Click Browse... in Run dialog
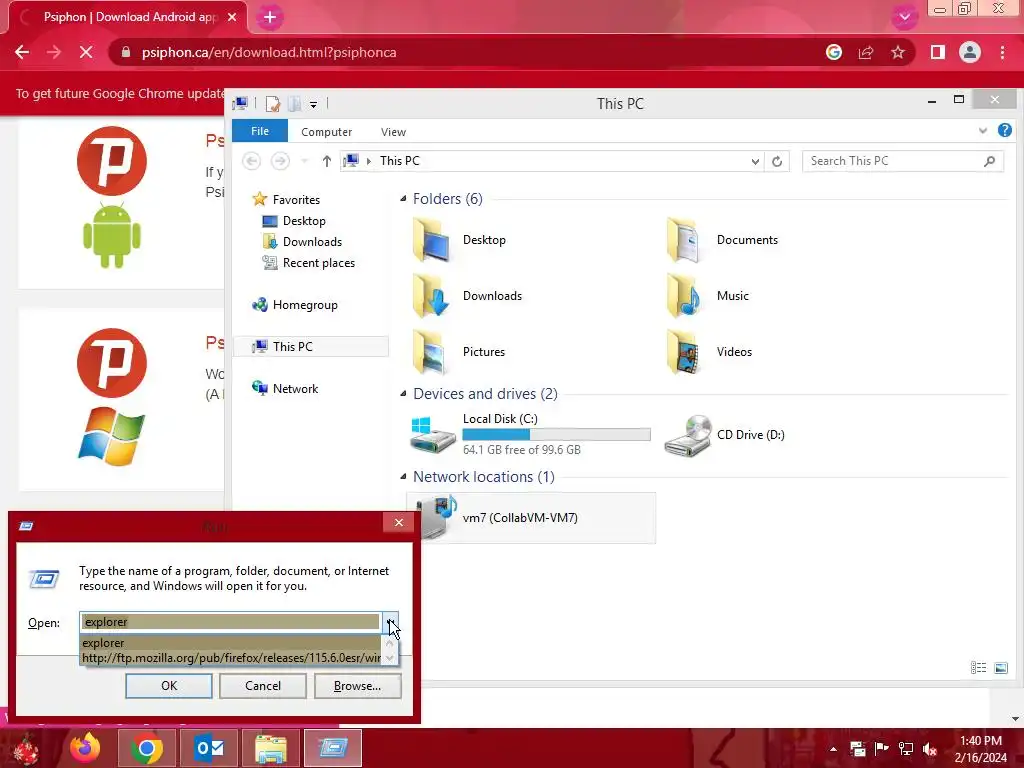 coord(357,686)
